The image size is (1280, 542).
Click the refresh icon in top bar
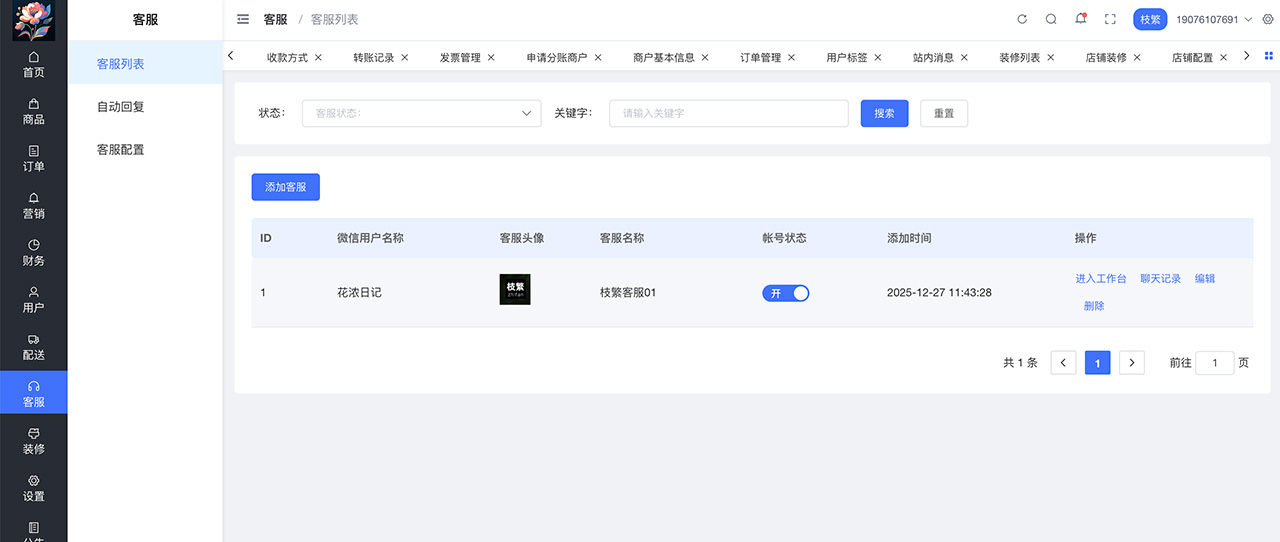1022,19
